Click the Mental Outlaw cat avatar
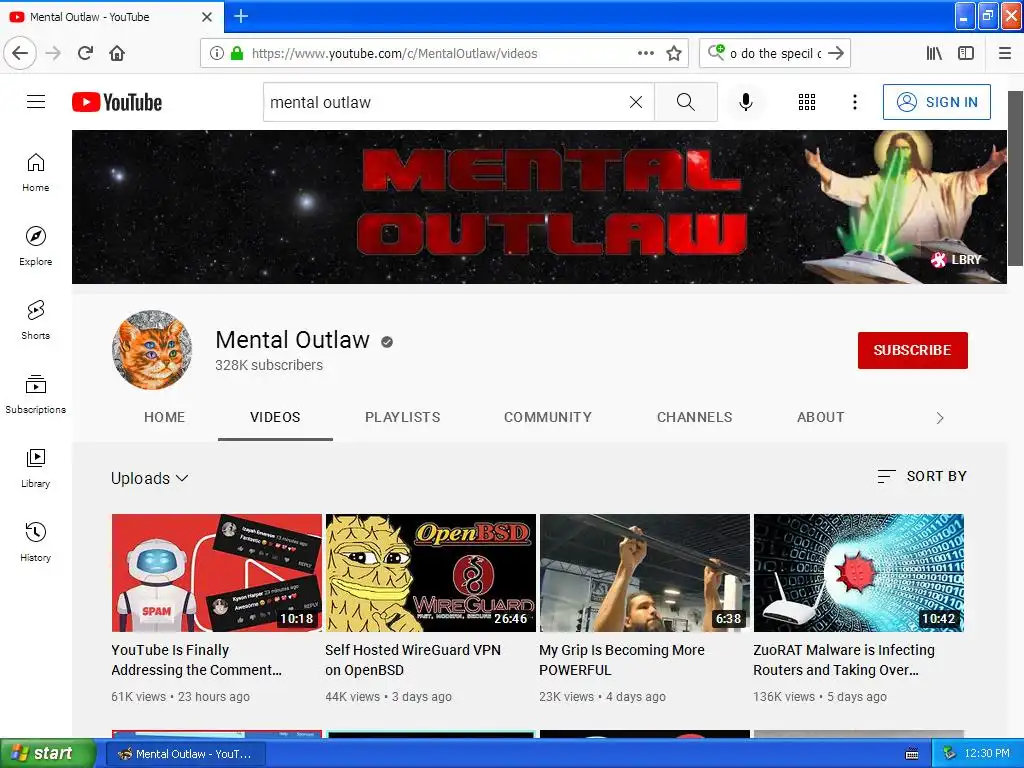The height and width of the screenshot is (768, 1024). (x=152, y=350)
